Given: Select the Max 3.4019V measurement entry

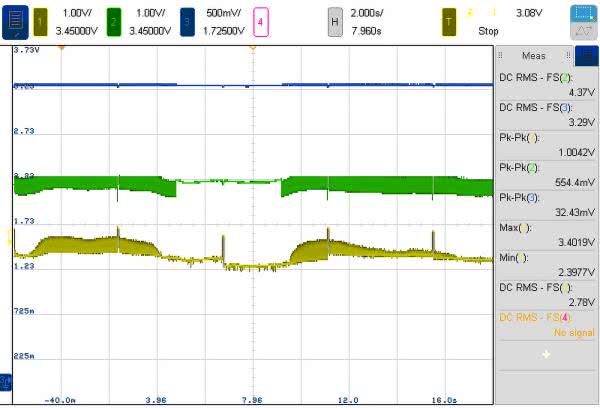Looking at the screenshot, I should [x=546, y=233].
